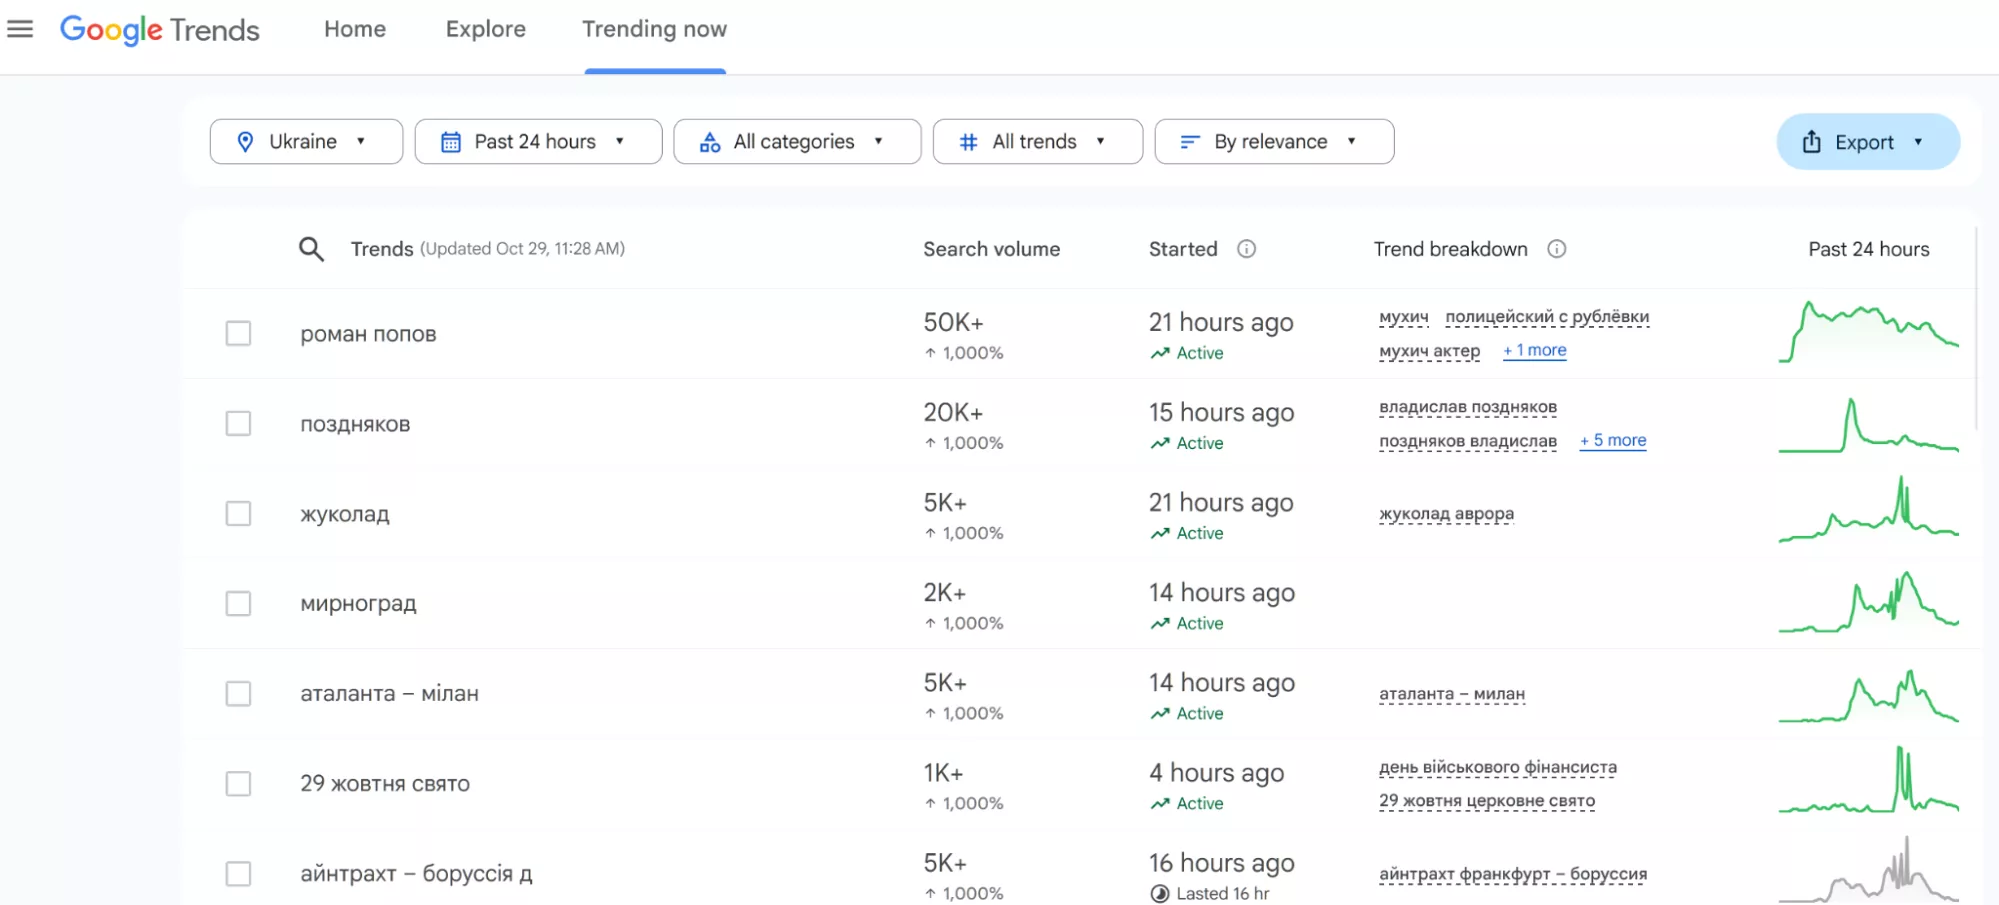Click the info icon next to Started
The height and width of the screenshot is (905, 1999).
pos(1246,249)
